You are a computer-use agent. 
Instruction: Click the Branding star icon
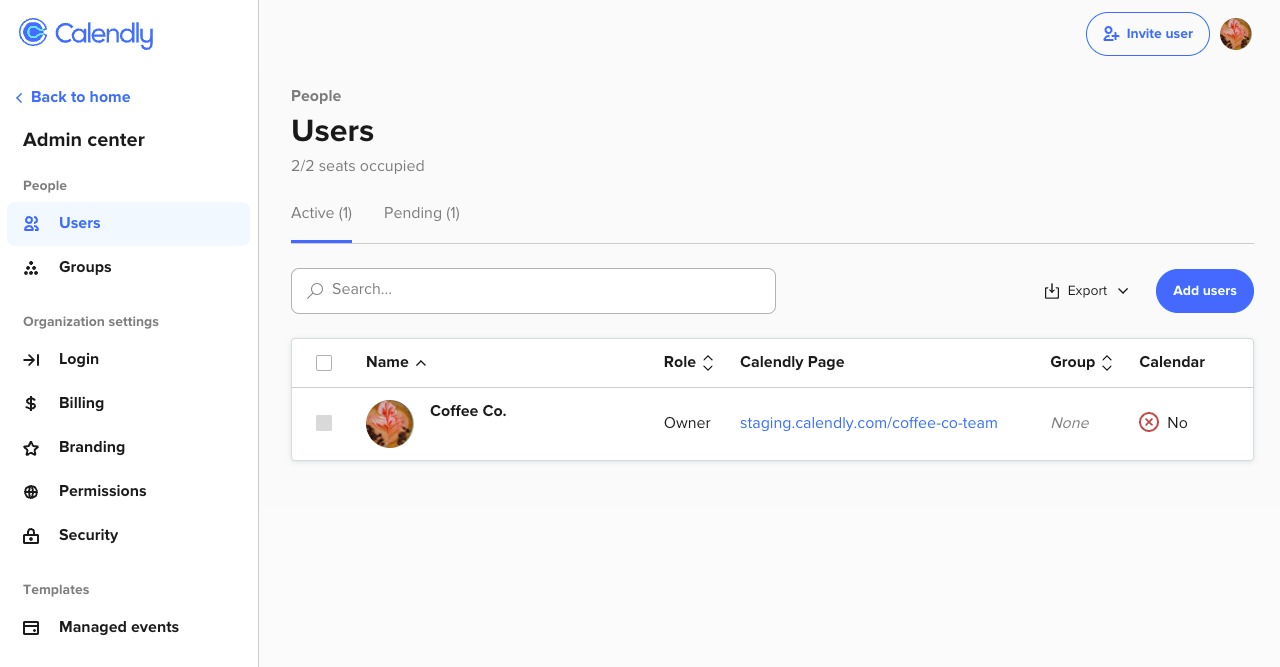[x=32, y=448]
